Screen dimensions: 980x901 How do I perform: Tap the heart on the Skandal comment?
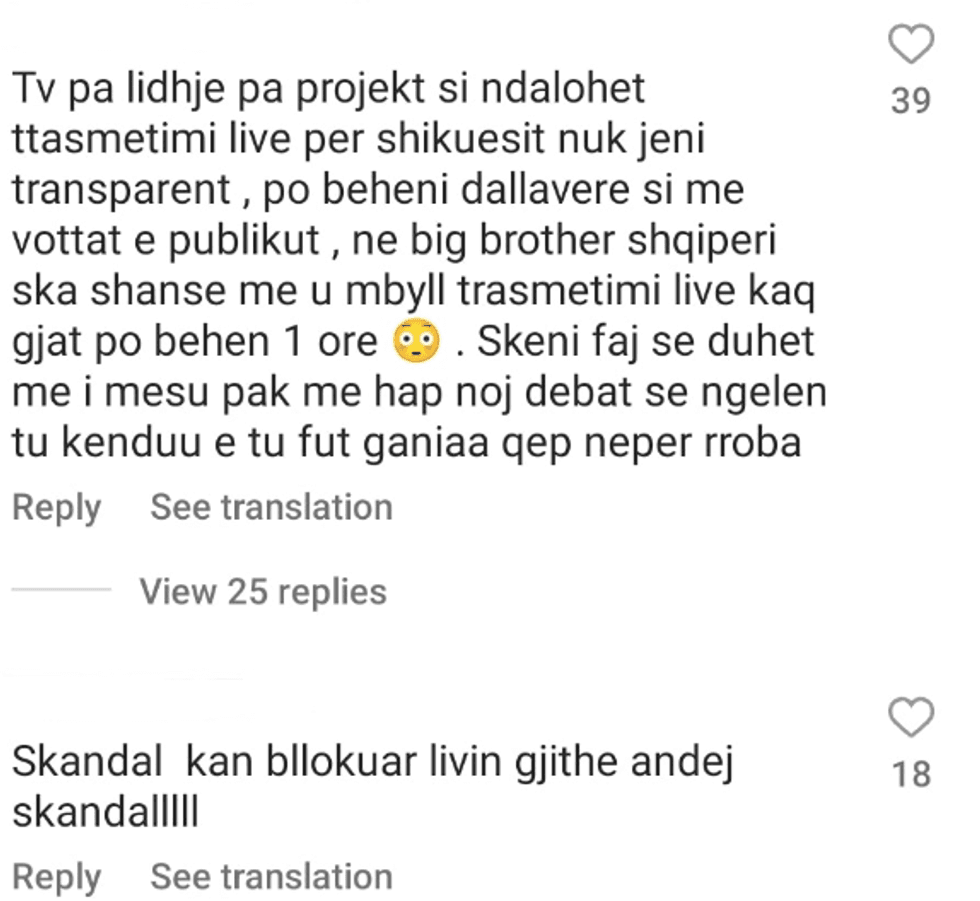(911, 717)
